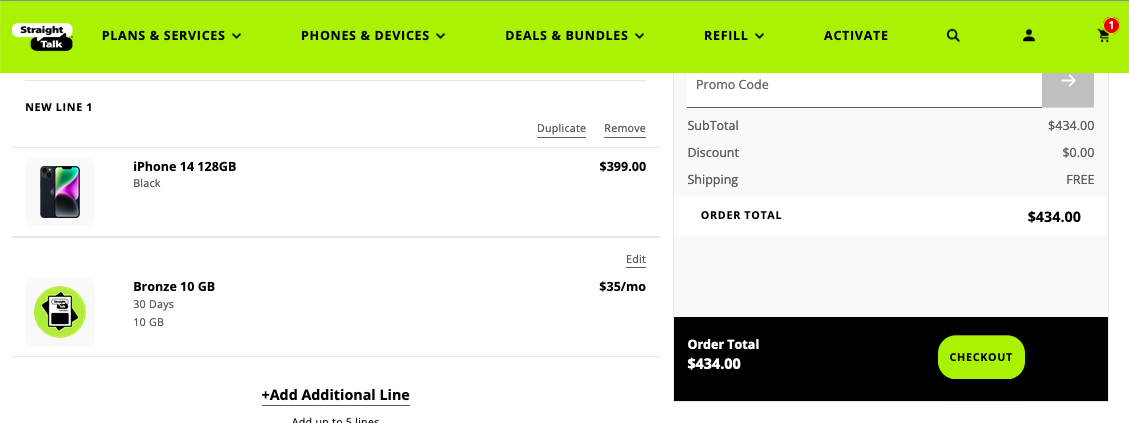Remove New Line 1 from cart

tap(625, 128)
